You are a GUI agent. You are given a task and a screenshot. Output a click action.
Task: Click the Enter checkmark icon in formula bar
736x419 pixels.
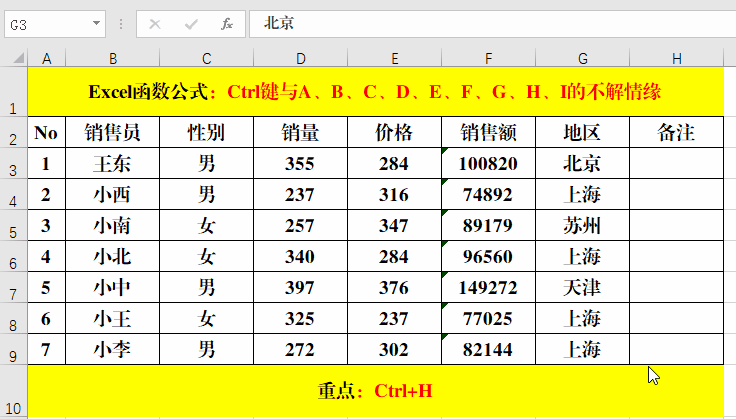tap(191, 24)
